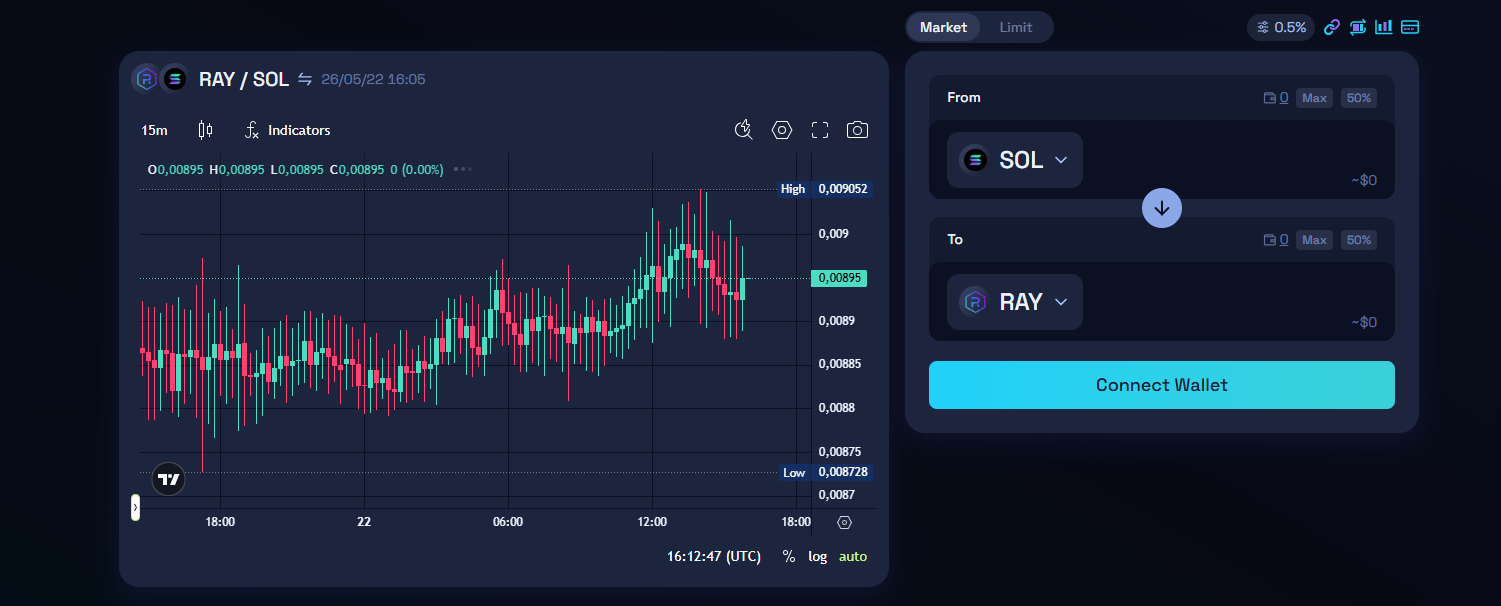
Task: Toggle the bar chart view icon
Action: pyautogui.click(x=1384, y=27)
